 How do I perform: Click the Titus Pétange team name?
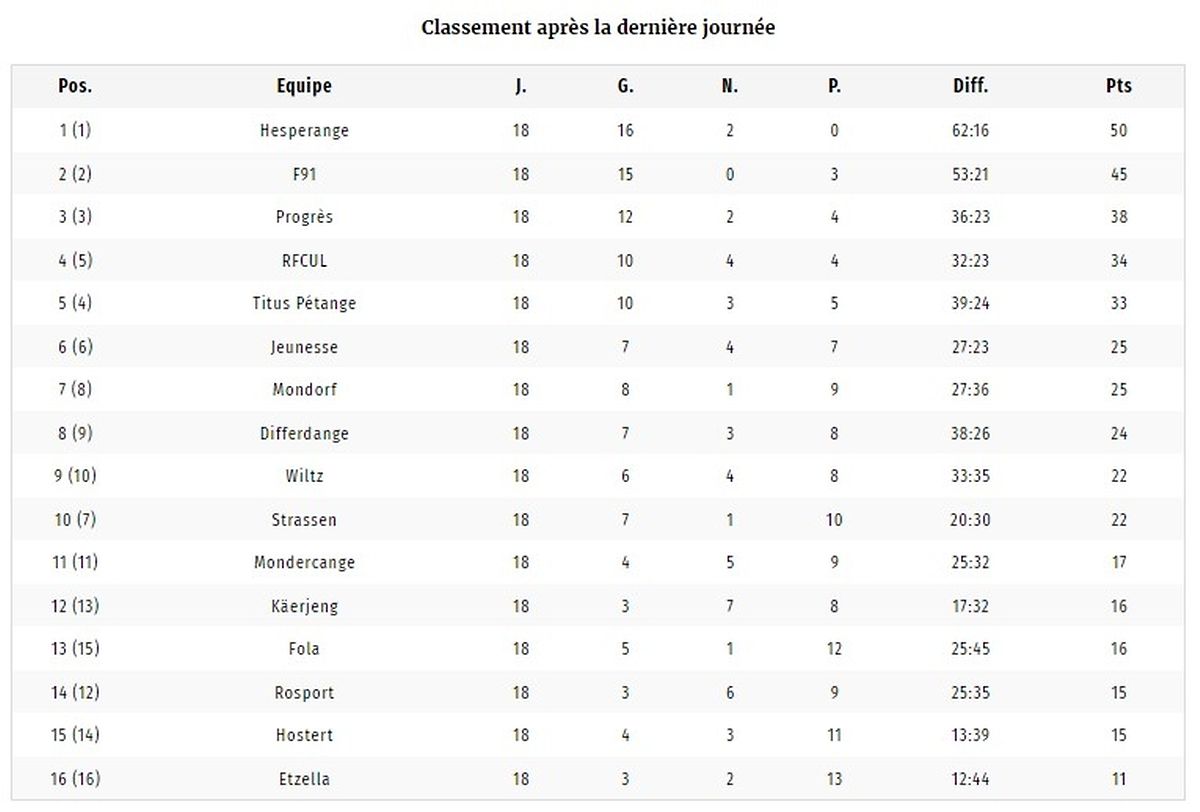(304, 303)
